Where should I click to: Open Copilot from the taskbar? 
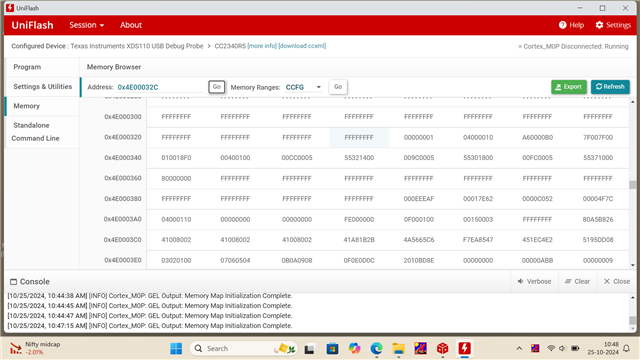[x=354, y=349]
